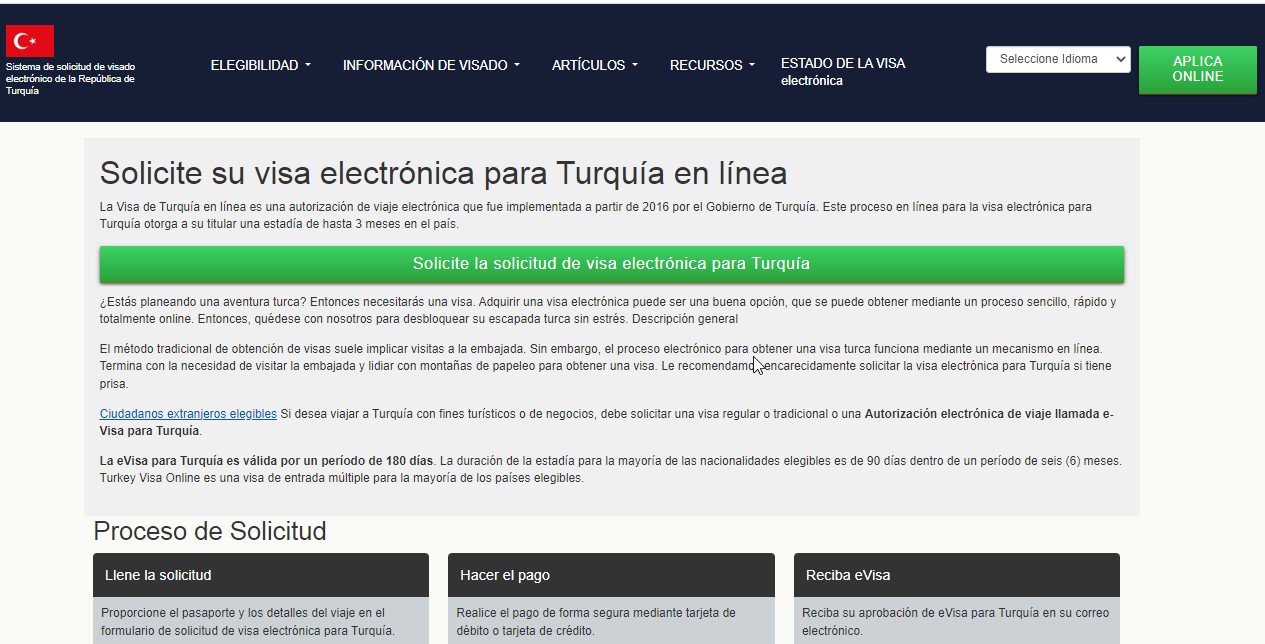Open the ARTÍCULOS dropdown menu
This screenshot has height=644, width=1265.
tap(594, 65)
